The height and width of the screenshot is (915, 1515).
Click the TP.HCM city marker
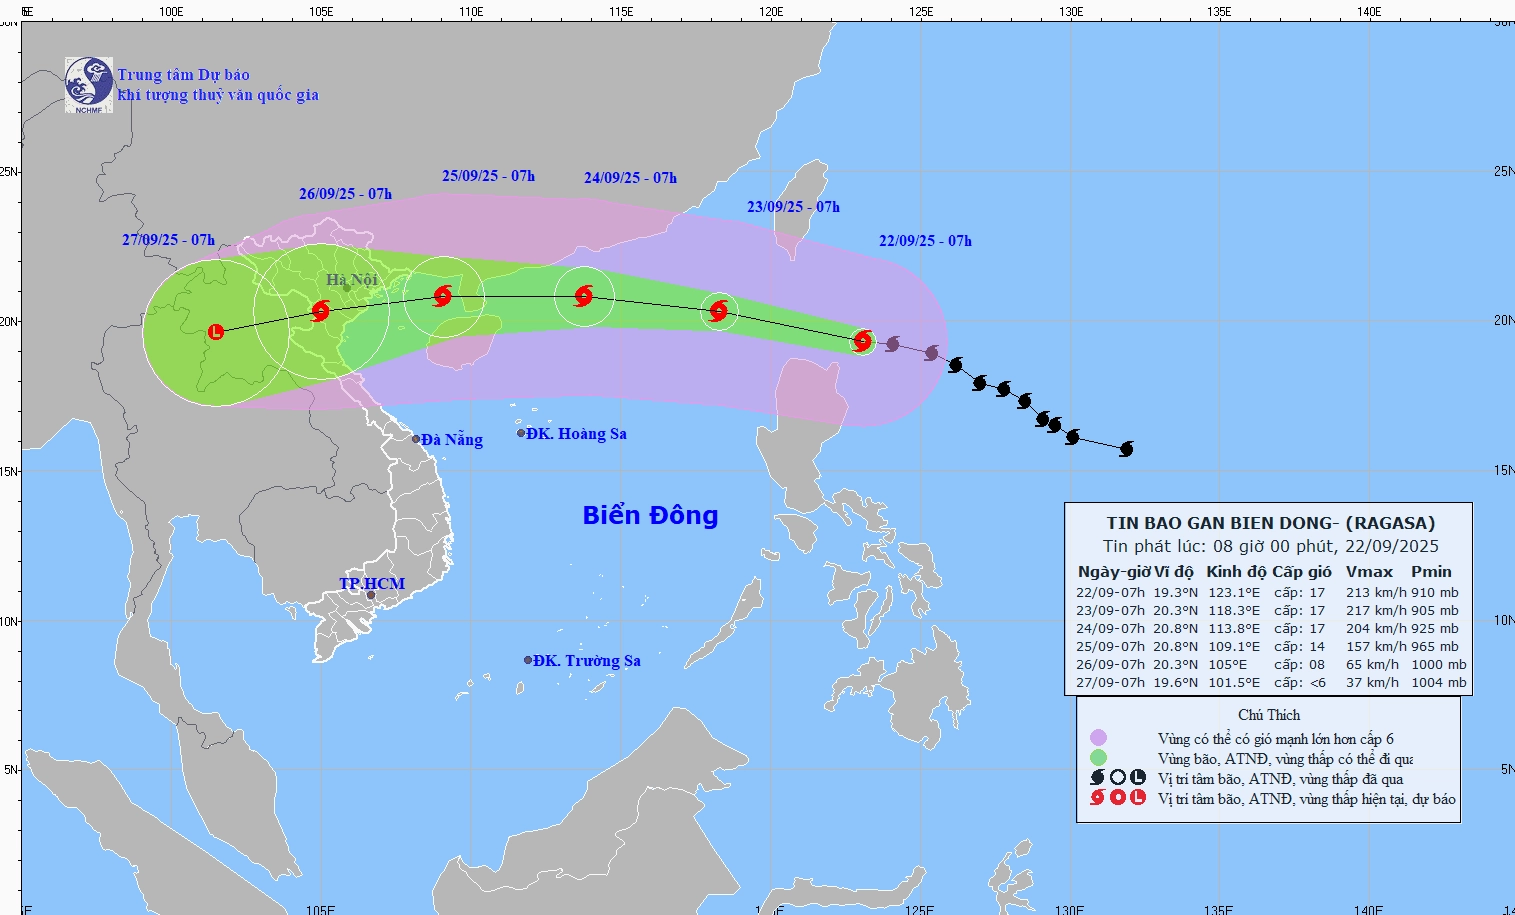coord(370,595)
